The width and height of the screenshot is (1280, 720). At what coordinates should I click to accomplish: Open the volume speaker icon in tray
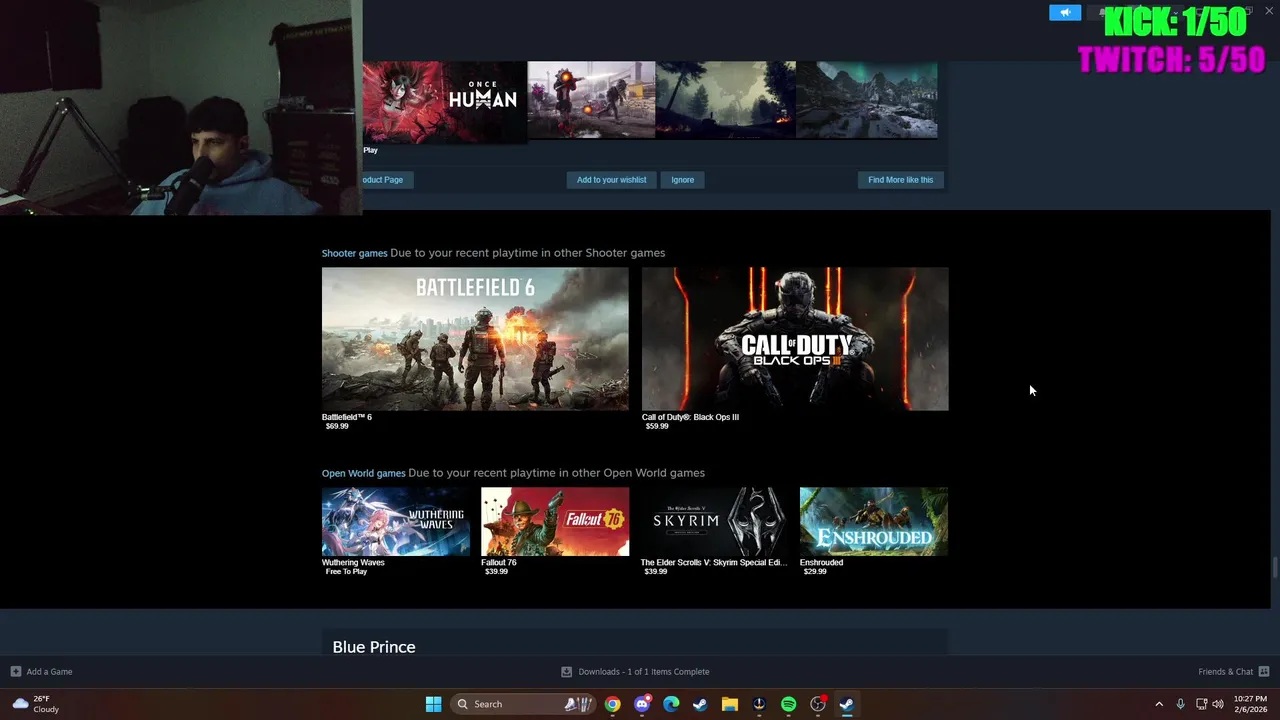click(x=1218, y=704)
